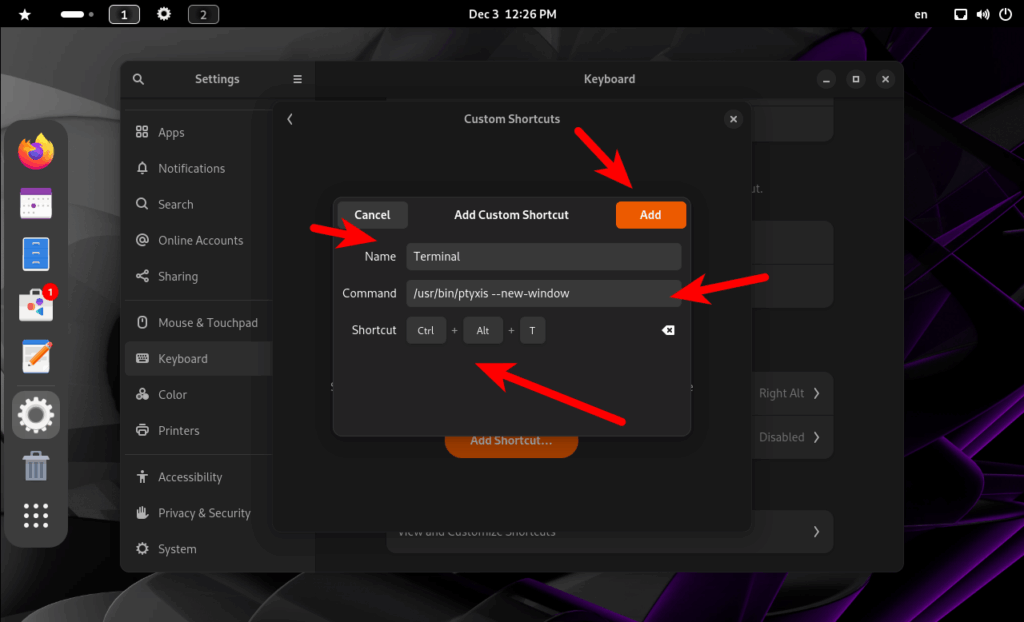Select Apps in the Settings sidebar
This screenshot has width=1024, height=622.
click(x=199, y=133)
